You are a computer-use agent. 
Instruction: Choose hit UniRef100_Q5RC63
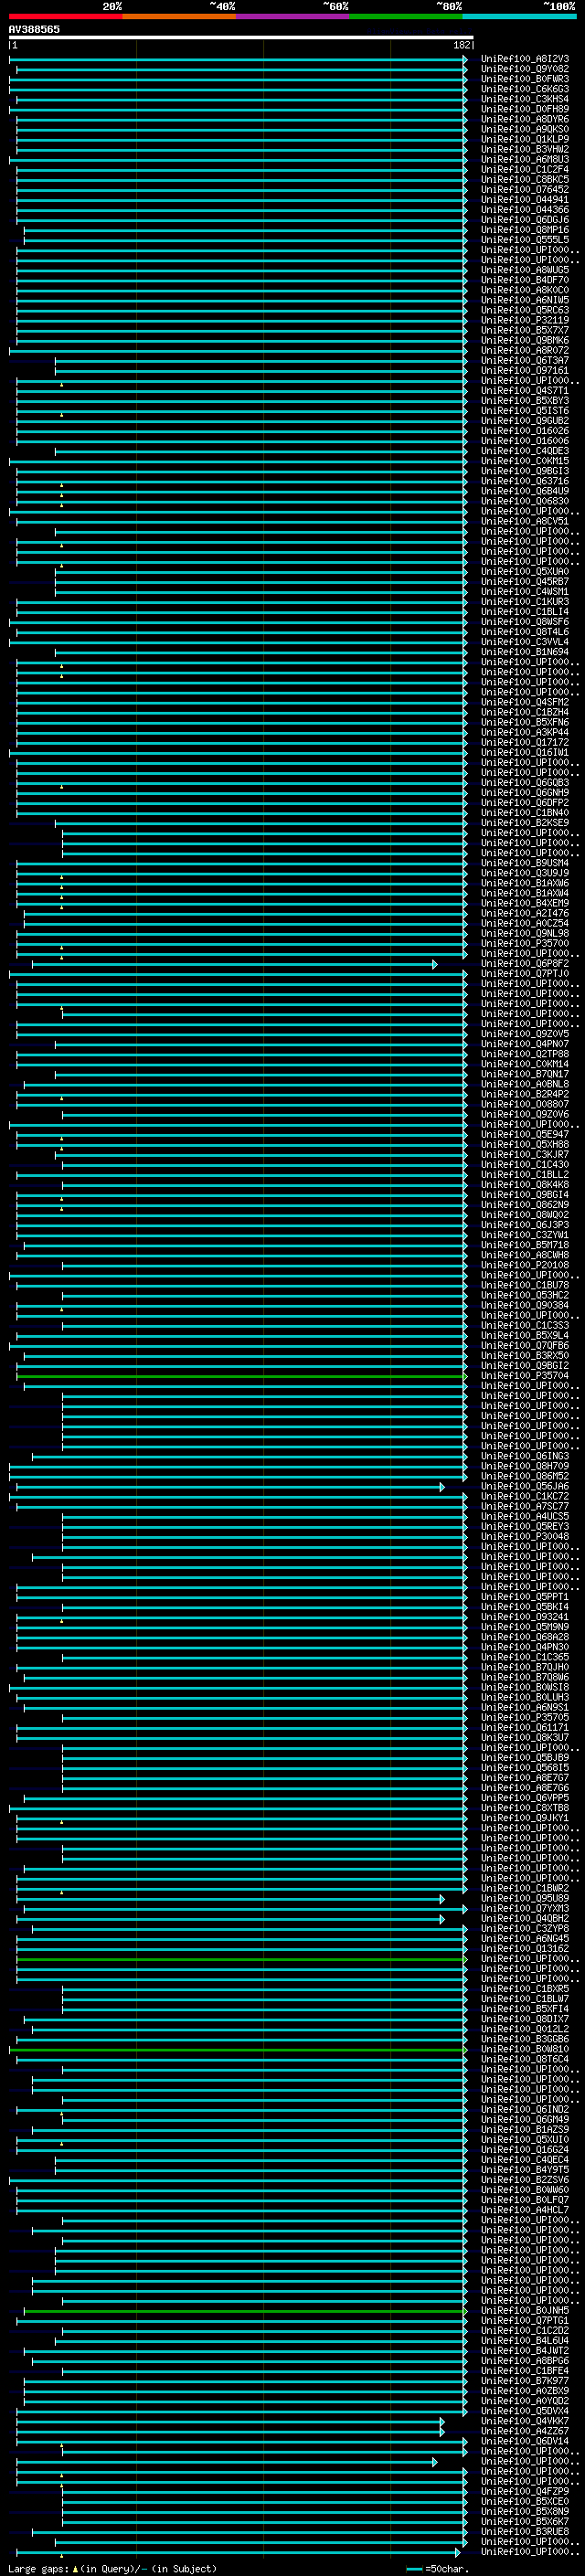coord(525,310)
